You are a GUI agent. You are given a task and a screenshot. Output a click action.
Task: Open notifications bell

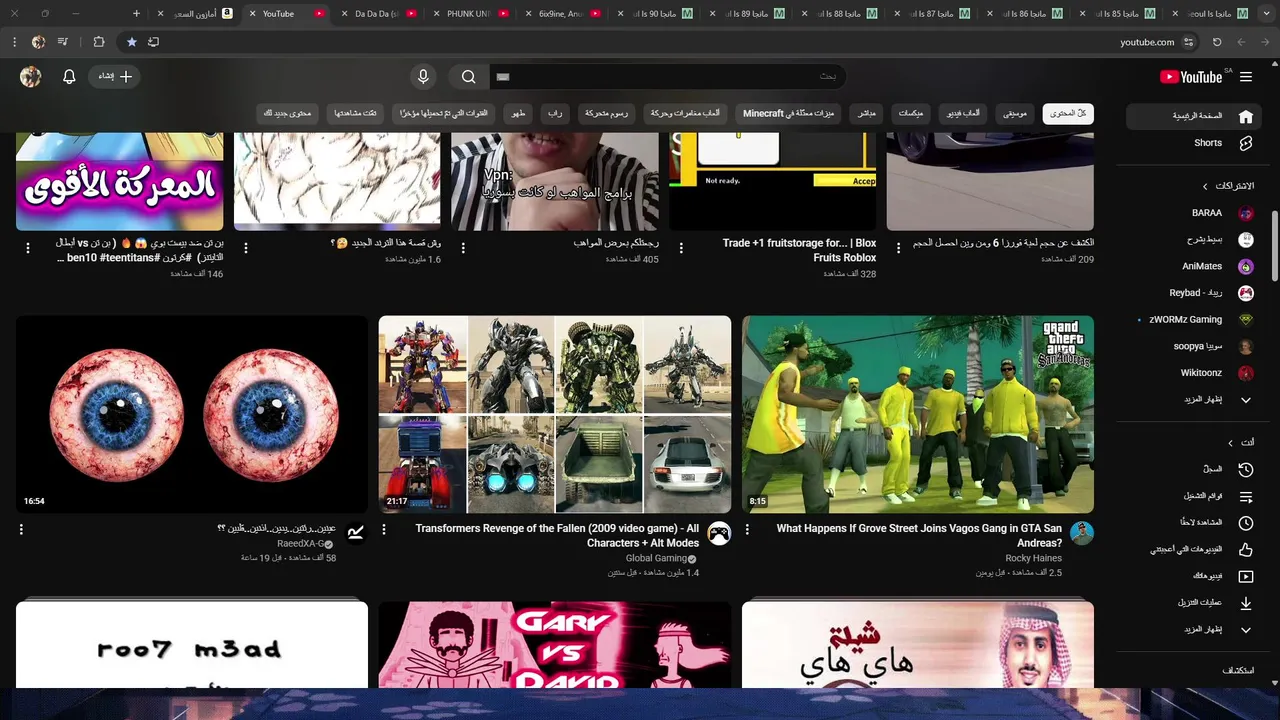pos(69,76)
